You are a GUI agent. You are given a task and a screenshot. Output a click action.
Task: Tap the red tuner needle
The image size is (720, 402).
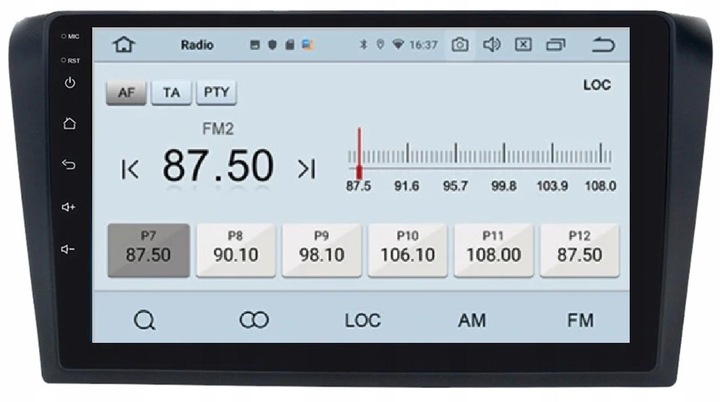pos(359,154)
